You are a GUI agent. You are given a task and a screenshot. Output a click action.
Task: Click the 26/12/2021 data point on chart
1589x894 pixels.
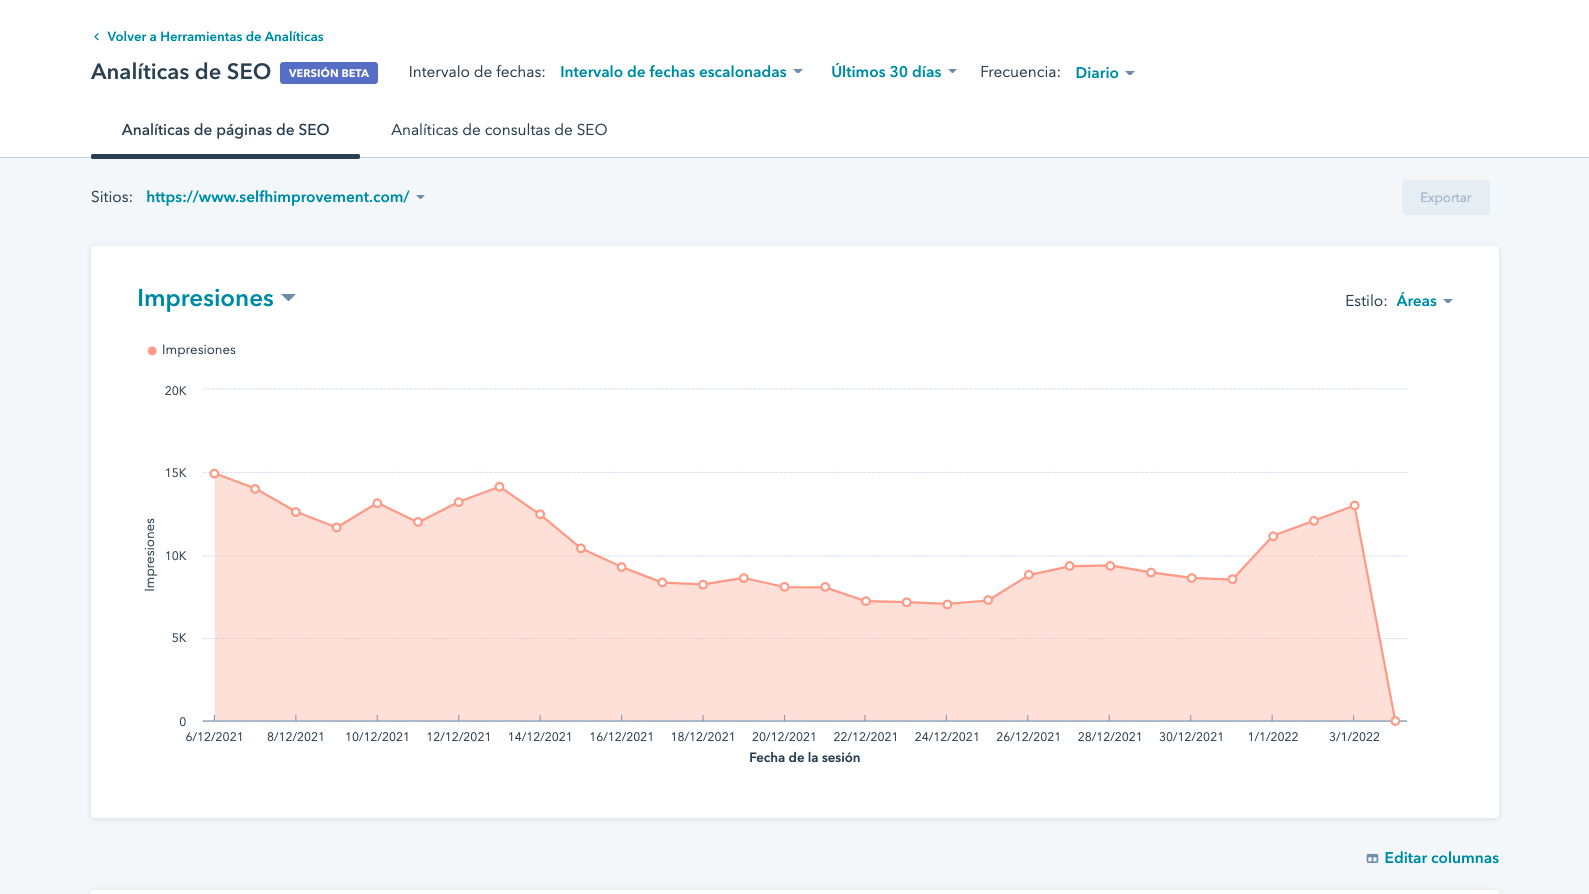(x=1028, y=575)
